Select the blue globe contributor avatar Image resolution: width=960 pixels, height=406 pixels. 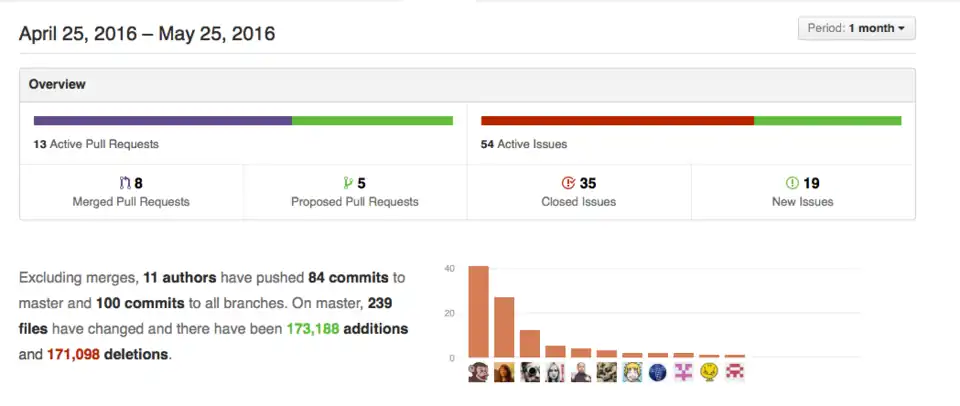(x=658, y=372)
